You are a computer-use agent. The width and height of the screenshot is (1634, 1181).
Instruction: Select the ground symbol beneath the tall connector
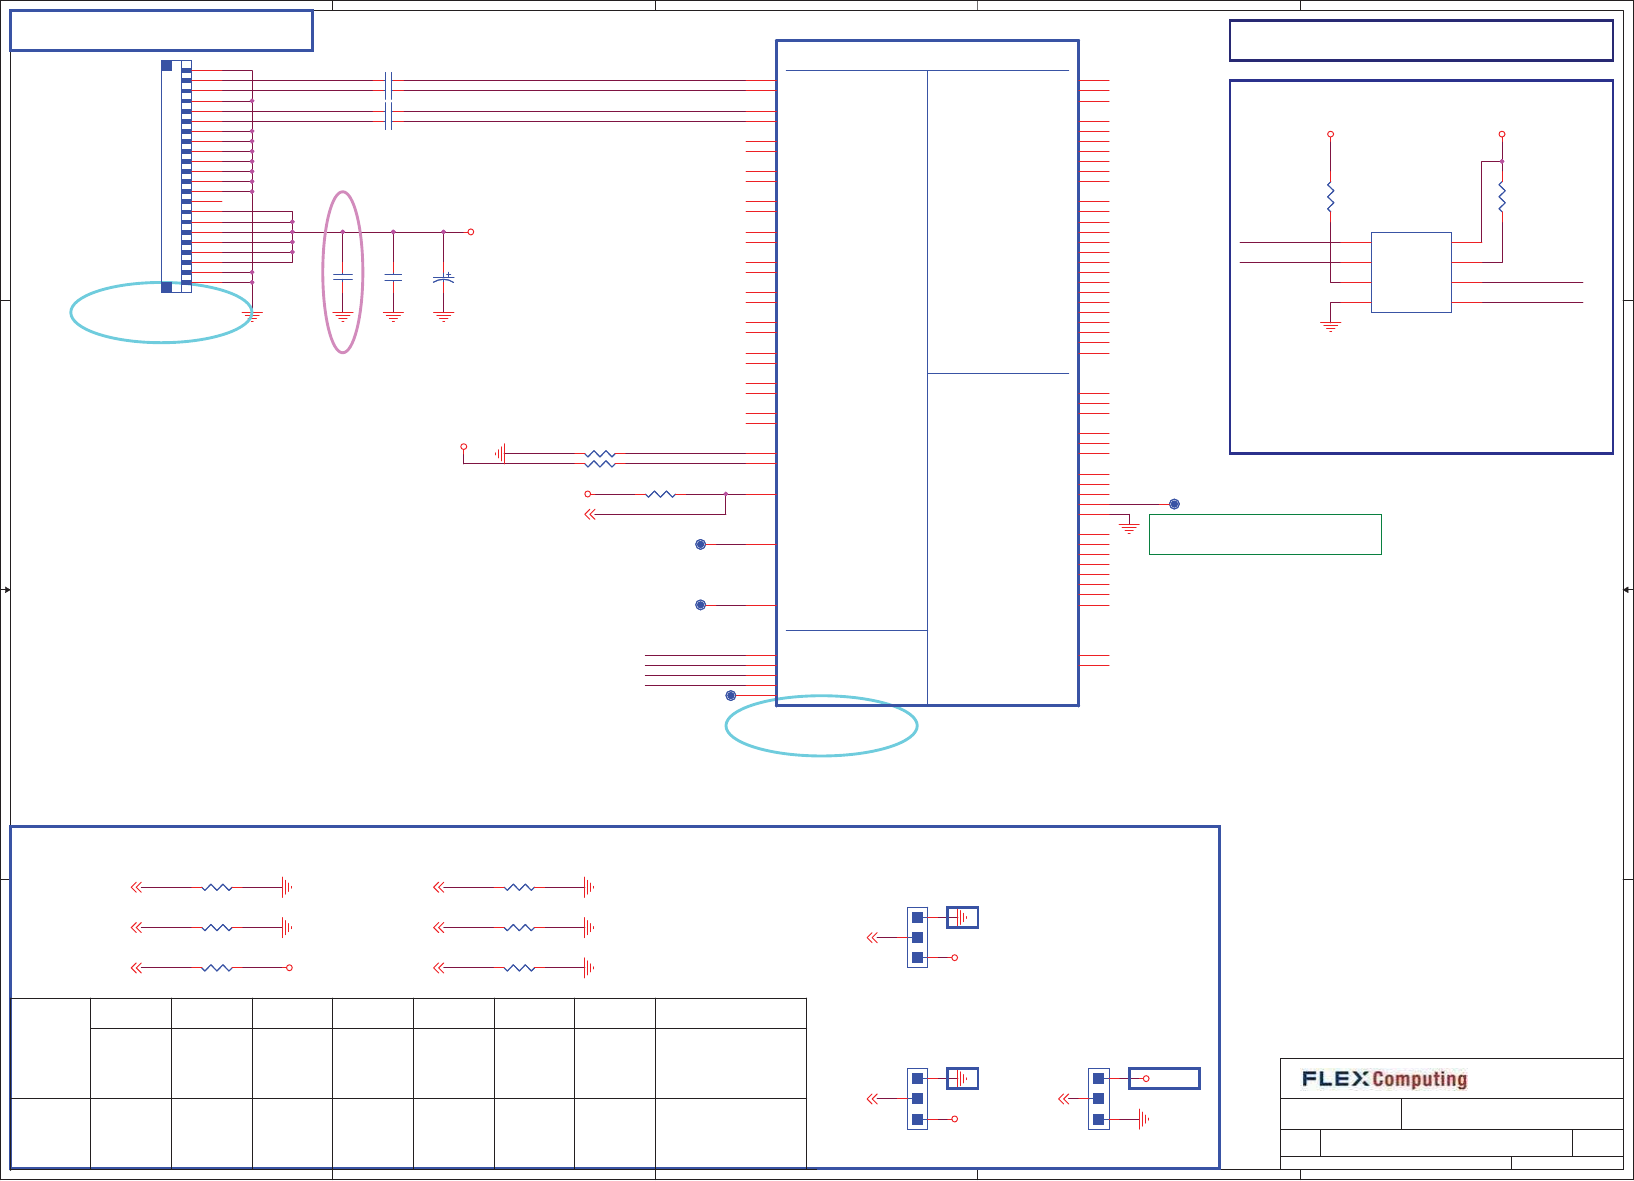[x=252, y=316]
